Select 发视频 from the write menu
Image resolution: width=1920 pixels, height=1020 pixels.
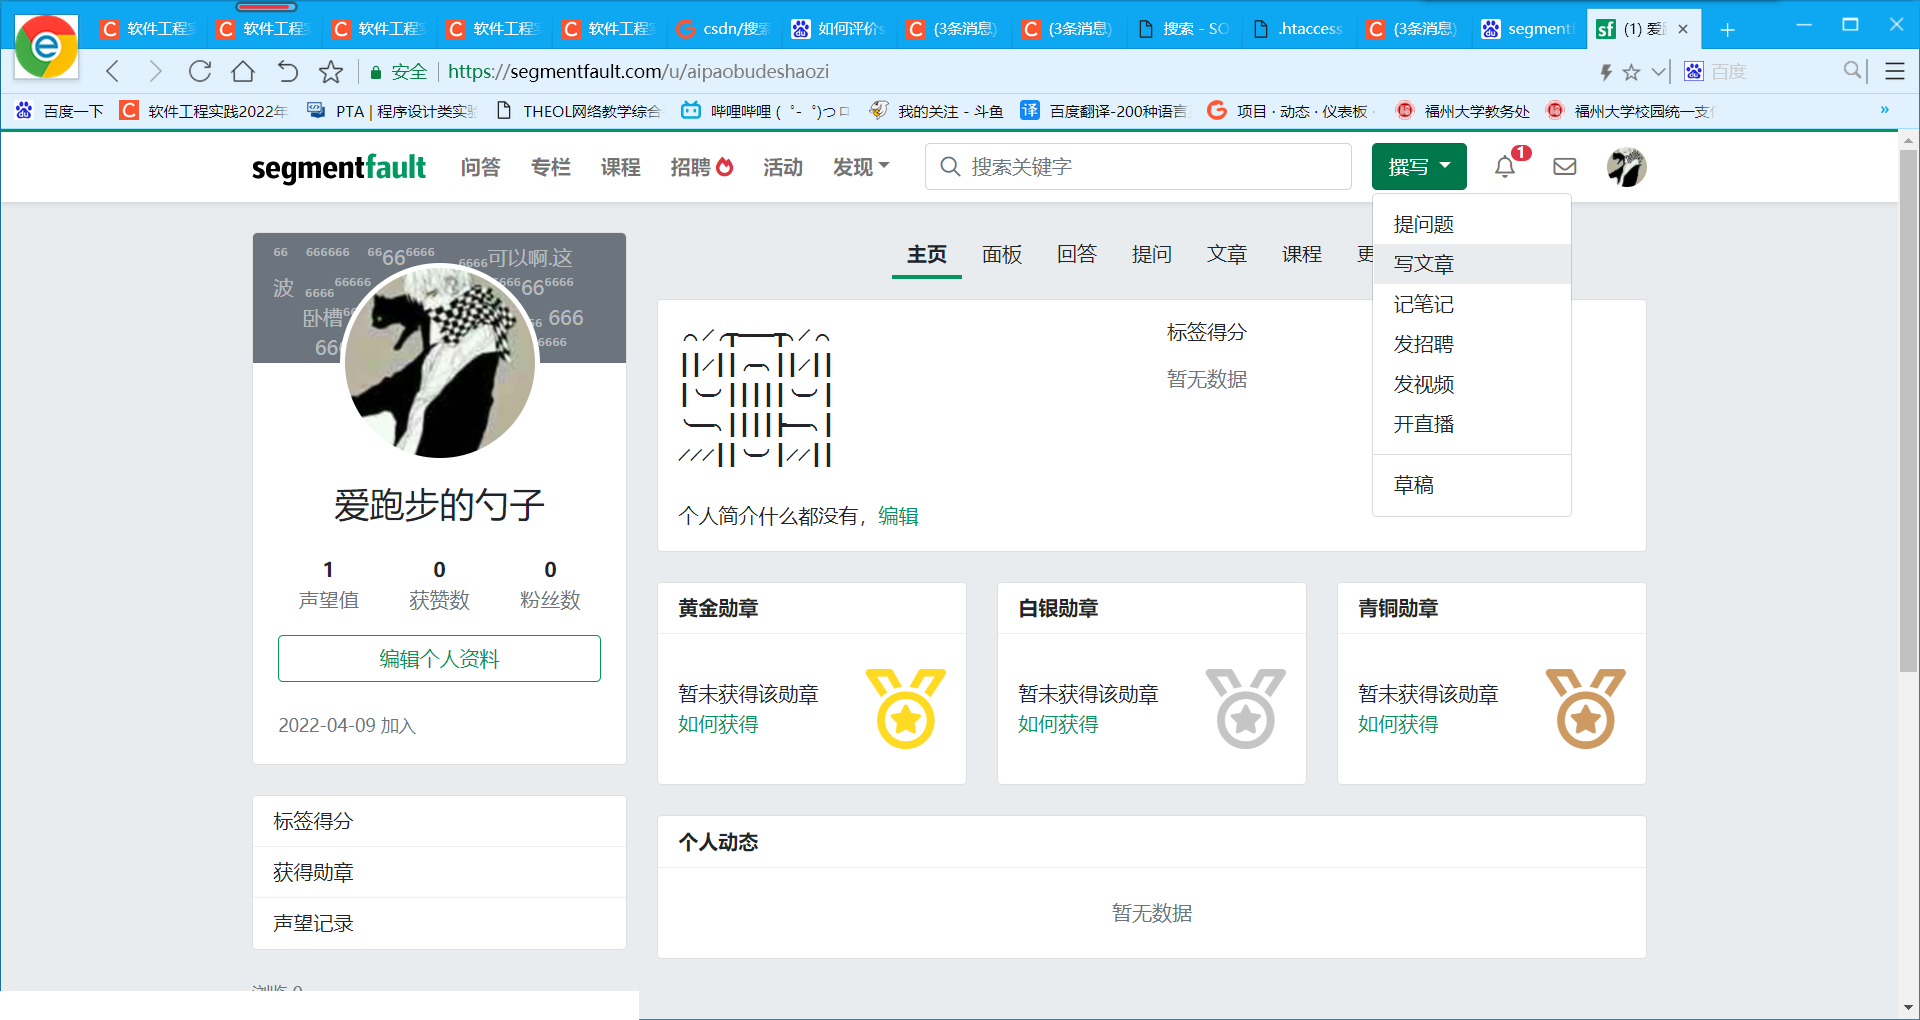coord(1472,384)
